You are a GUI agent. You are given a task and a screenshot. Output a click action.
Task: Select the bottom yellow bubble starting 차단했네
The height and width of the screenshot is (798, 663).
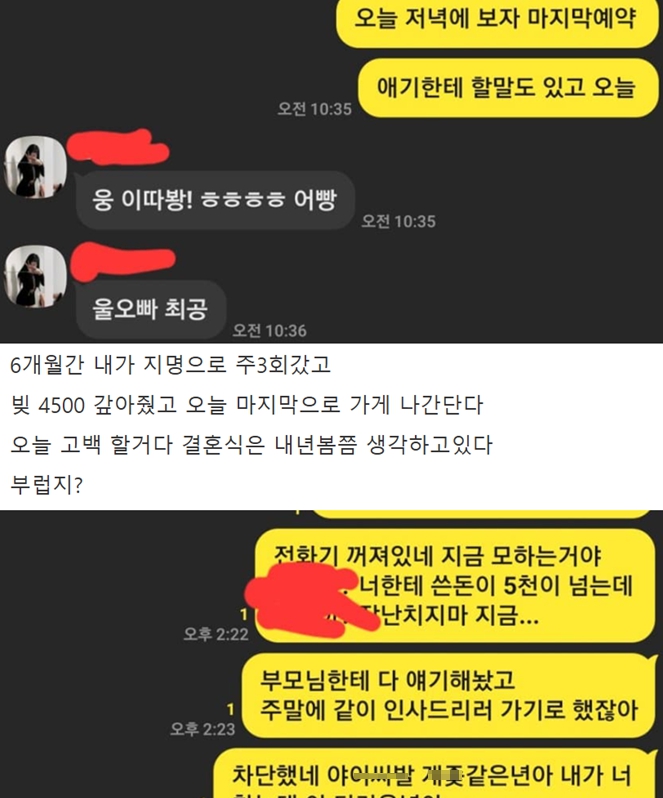[x=433, y=774]
